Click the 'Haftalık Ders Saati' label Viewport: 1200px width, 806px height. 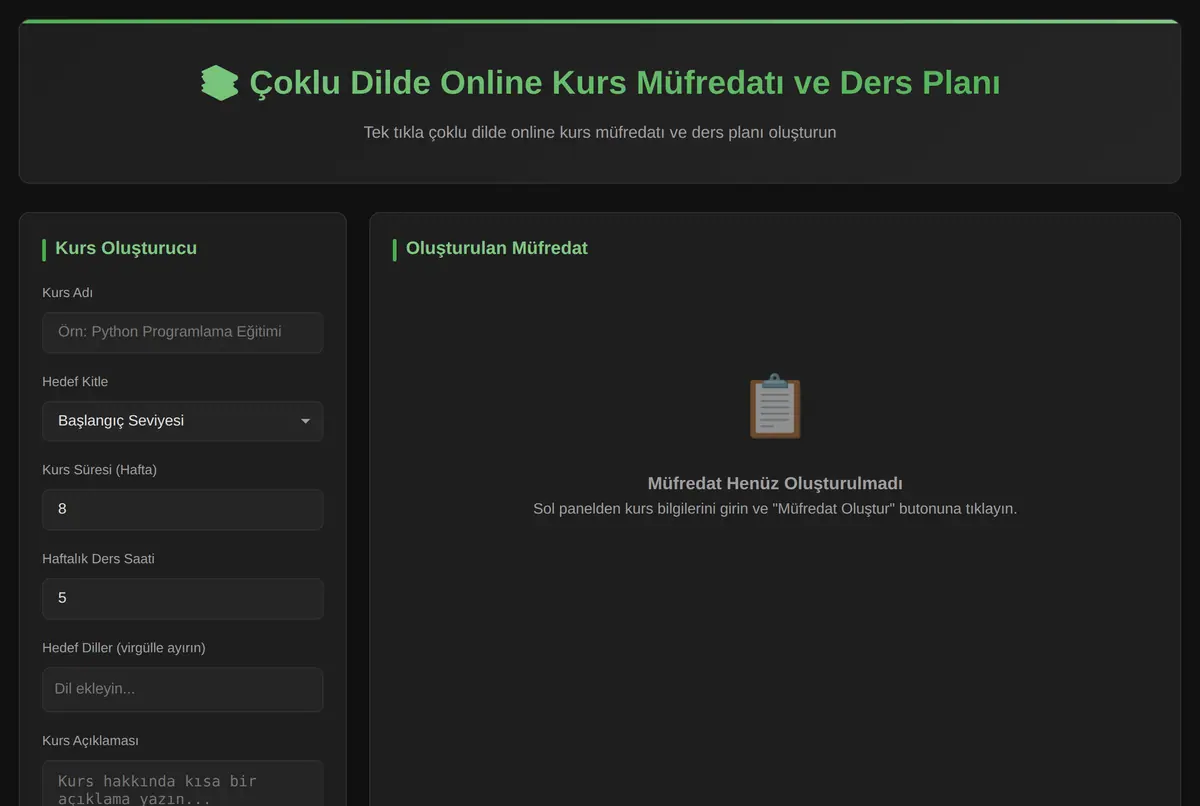(98, 559)
